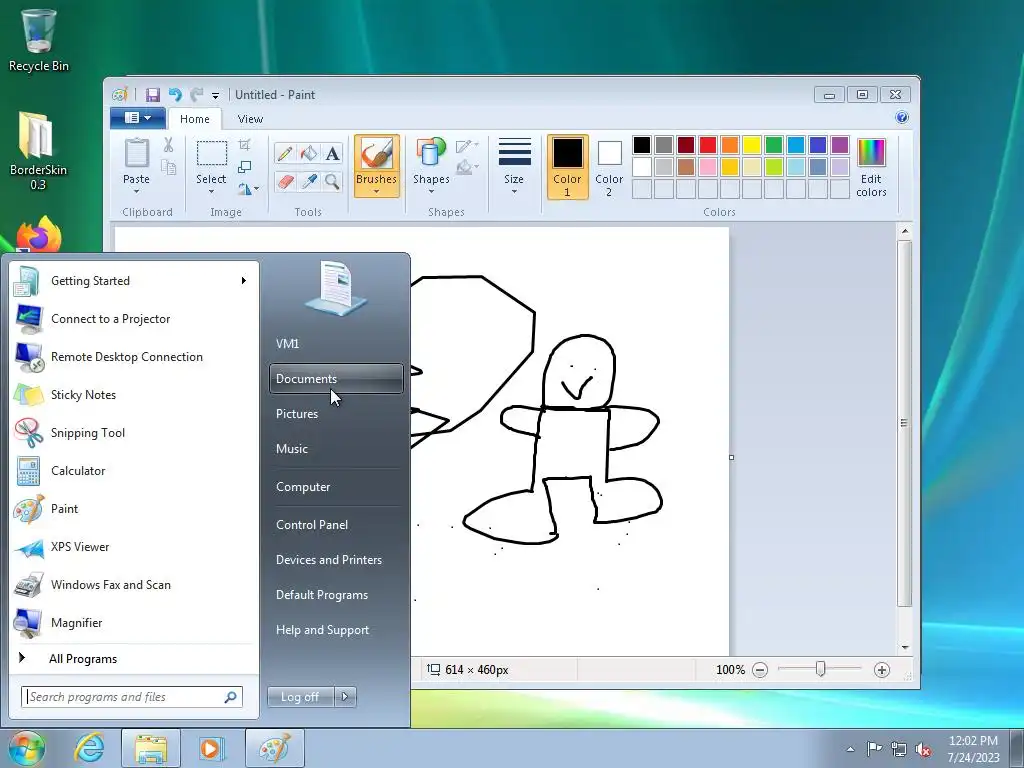This screenshot has width=1024, height=768.
Task: Click the Select rectangle tool icon
Action: tap(212, 153)
